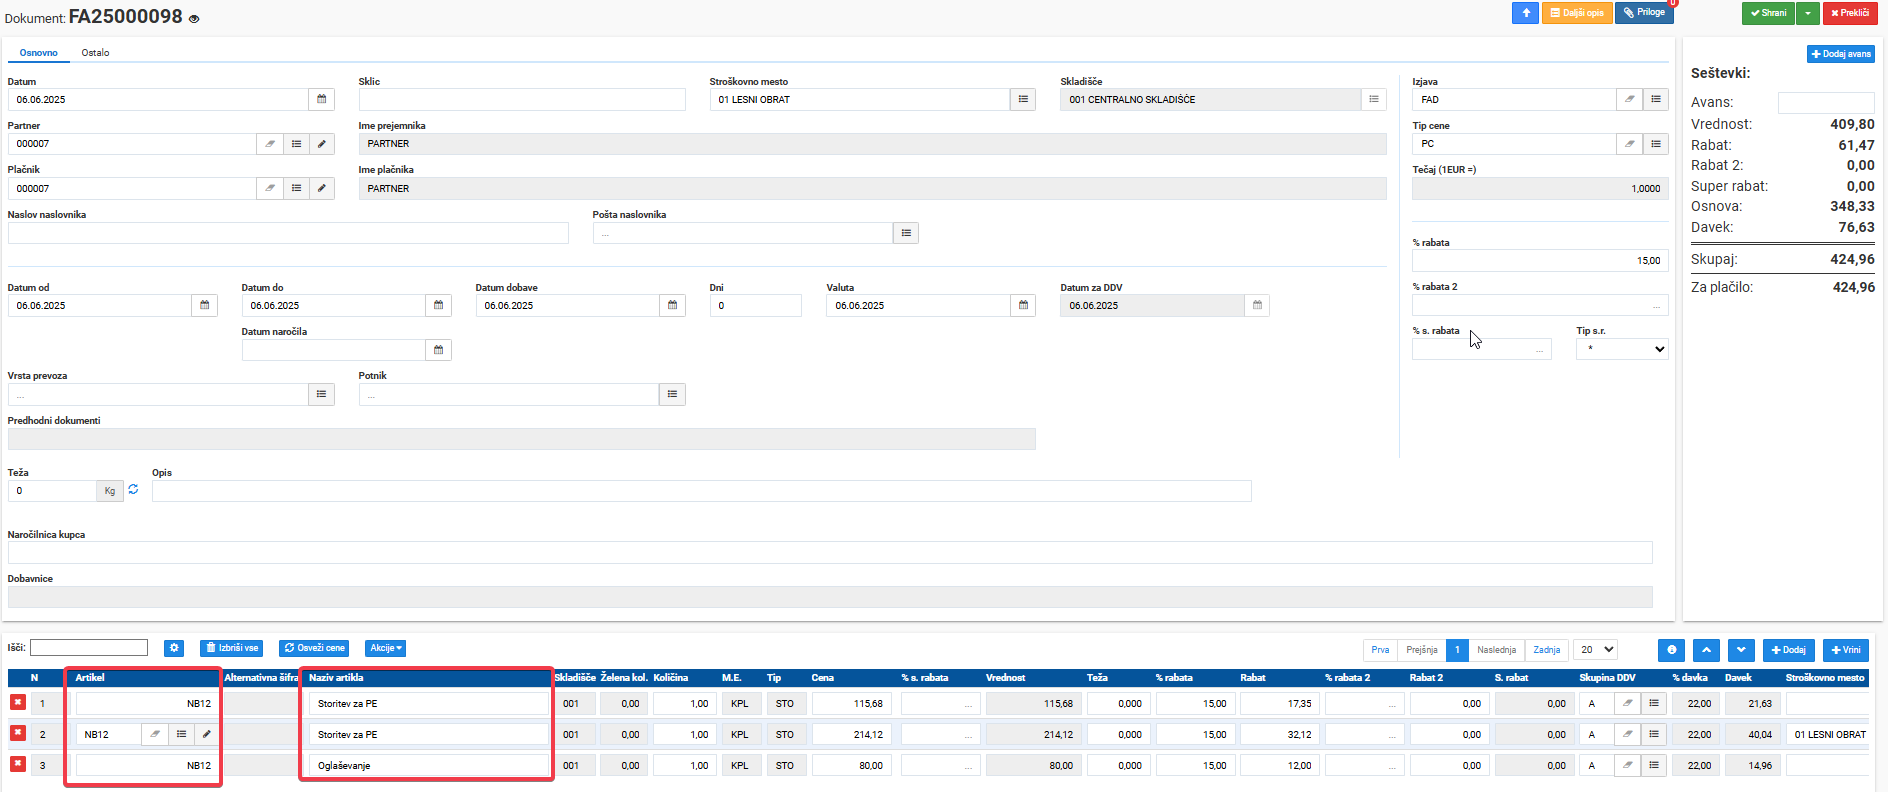The image size is (1888, 792).
Task: Open article list lookup in row 2
Action: point(181,734)
